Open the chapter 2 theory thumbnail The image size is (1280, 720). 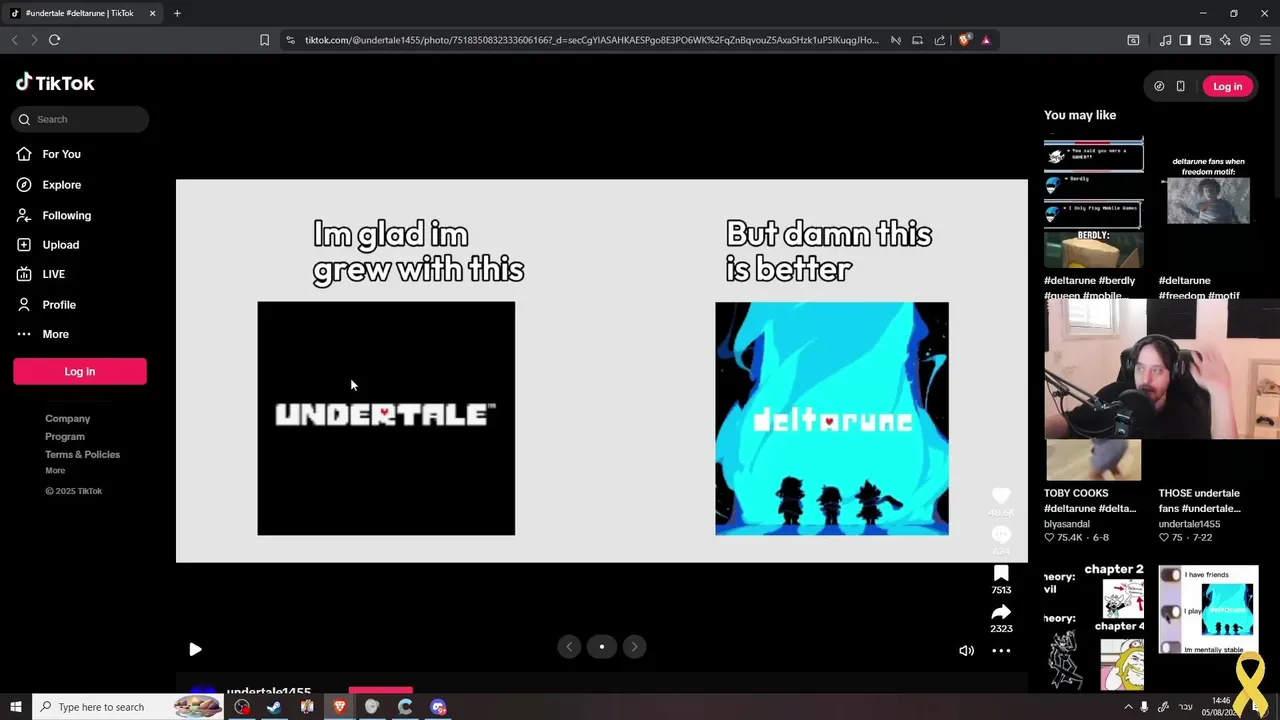1093,628
